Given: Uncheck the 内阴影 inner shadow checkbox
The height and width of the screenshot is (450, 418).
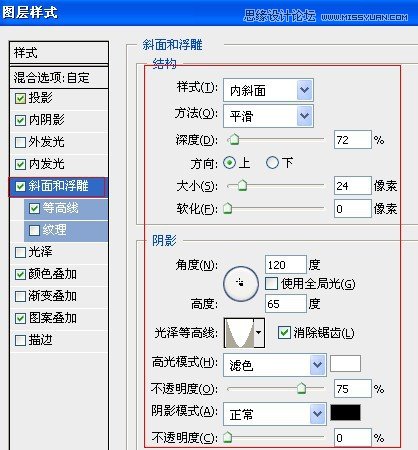Looking at the screenshot, I should coord(20,120).
